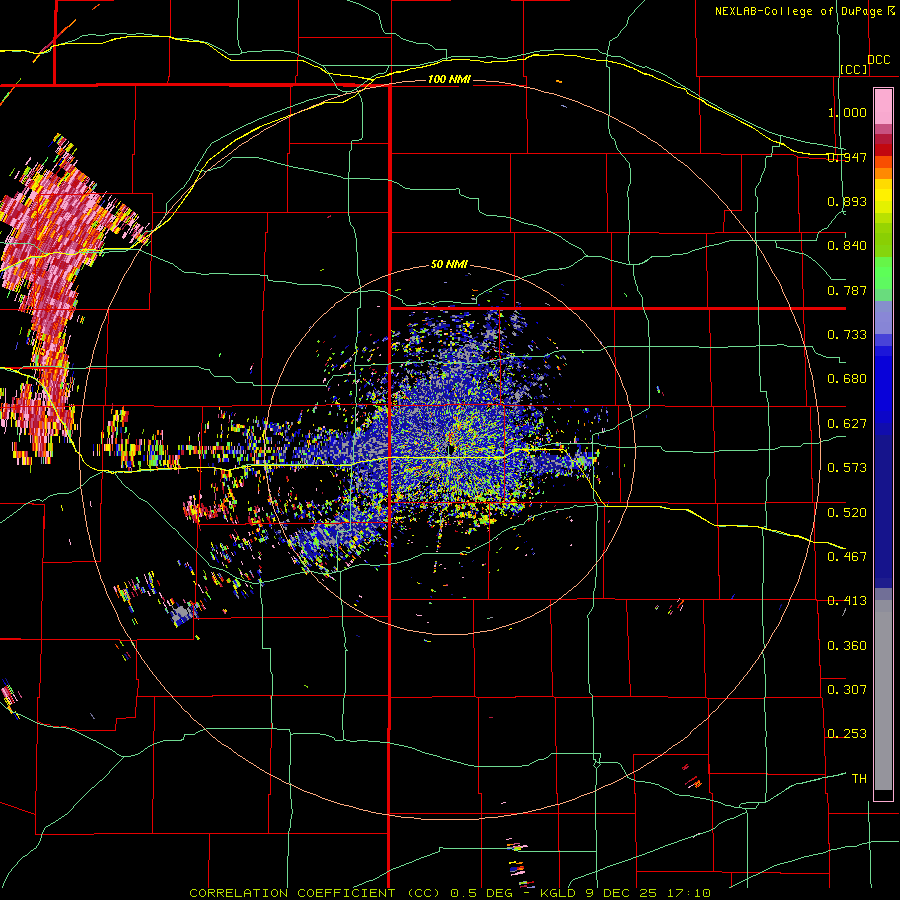Click the Correlation Coefficient product caption
The image size is (900, 900).
pyautogui.click(x=451, y=893)
